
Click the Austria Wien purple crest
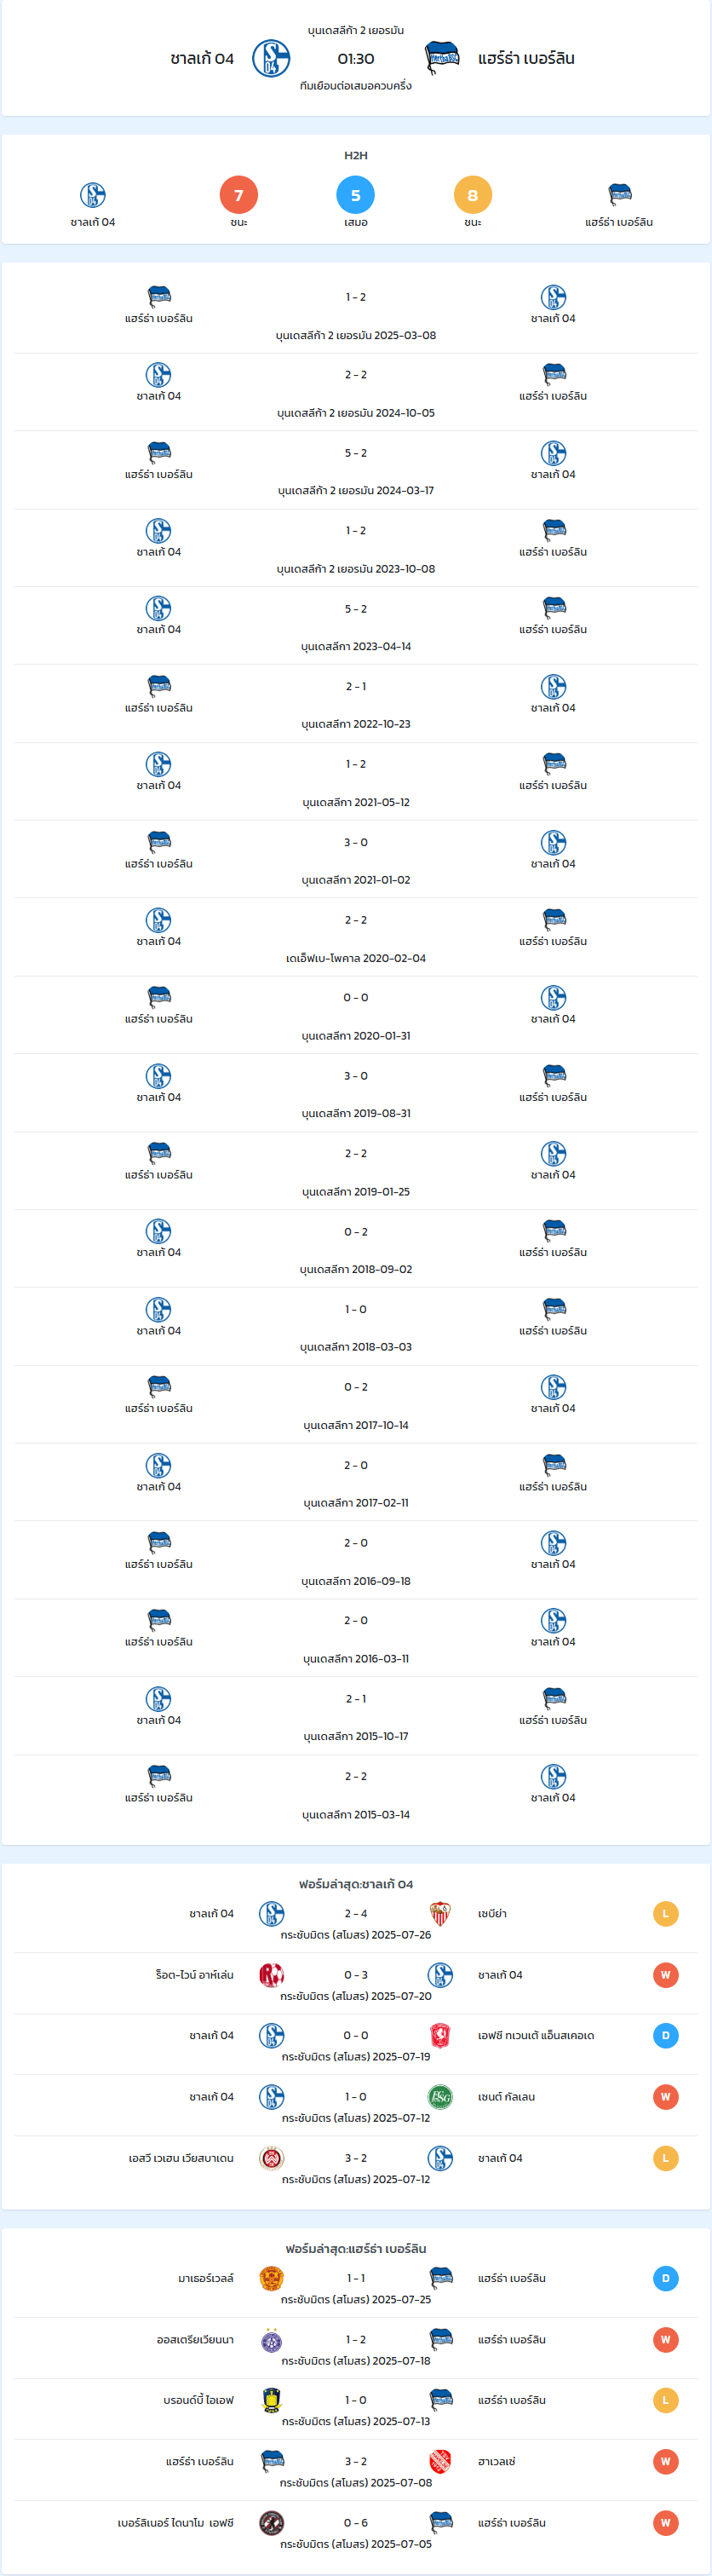271,2339
